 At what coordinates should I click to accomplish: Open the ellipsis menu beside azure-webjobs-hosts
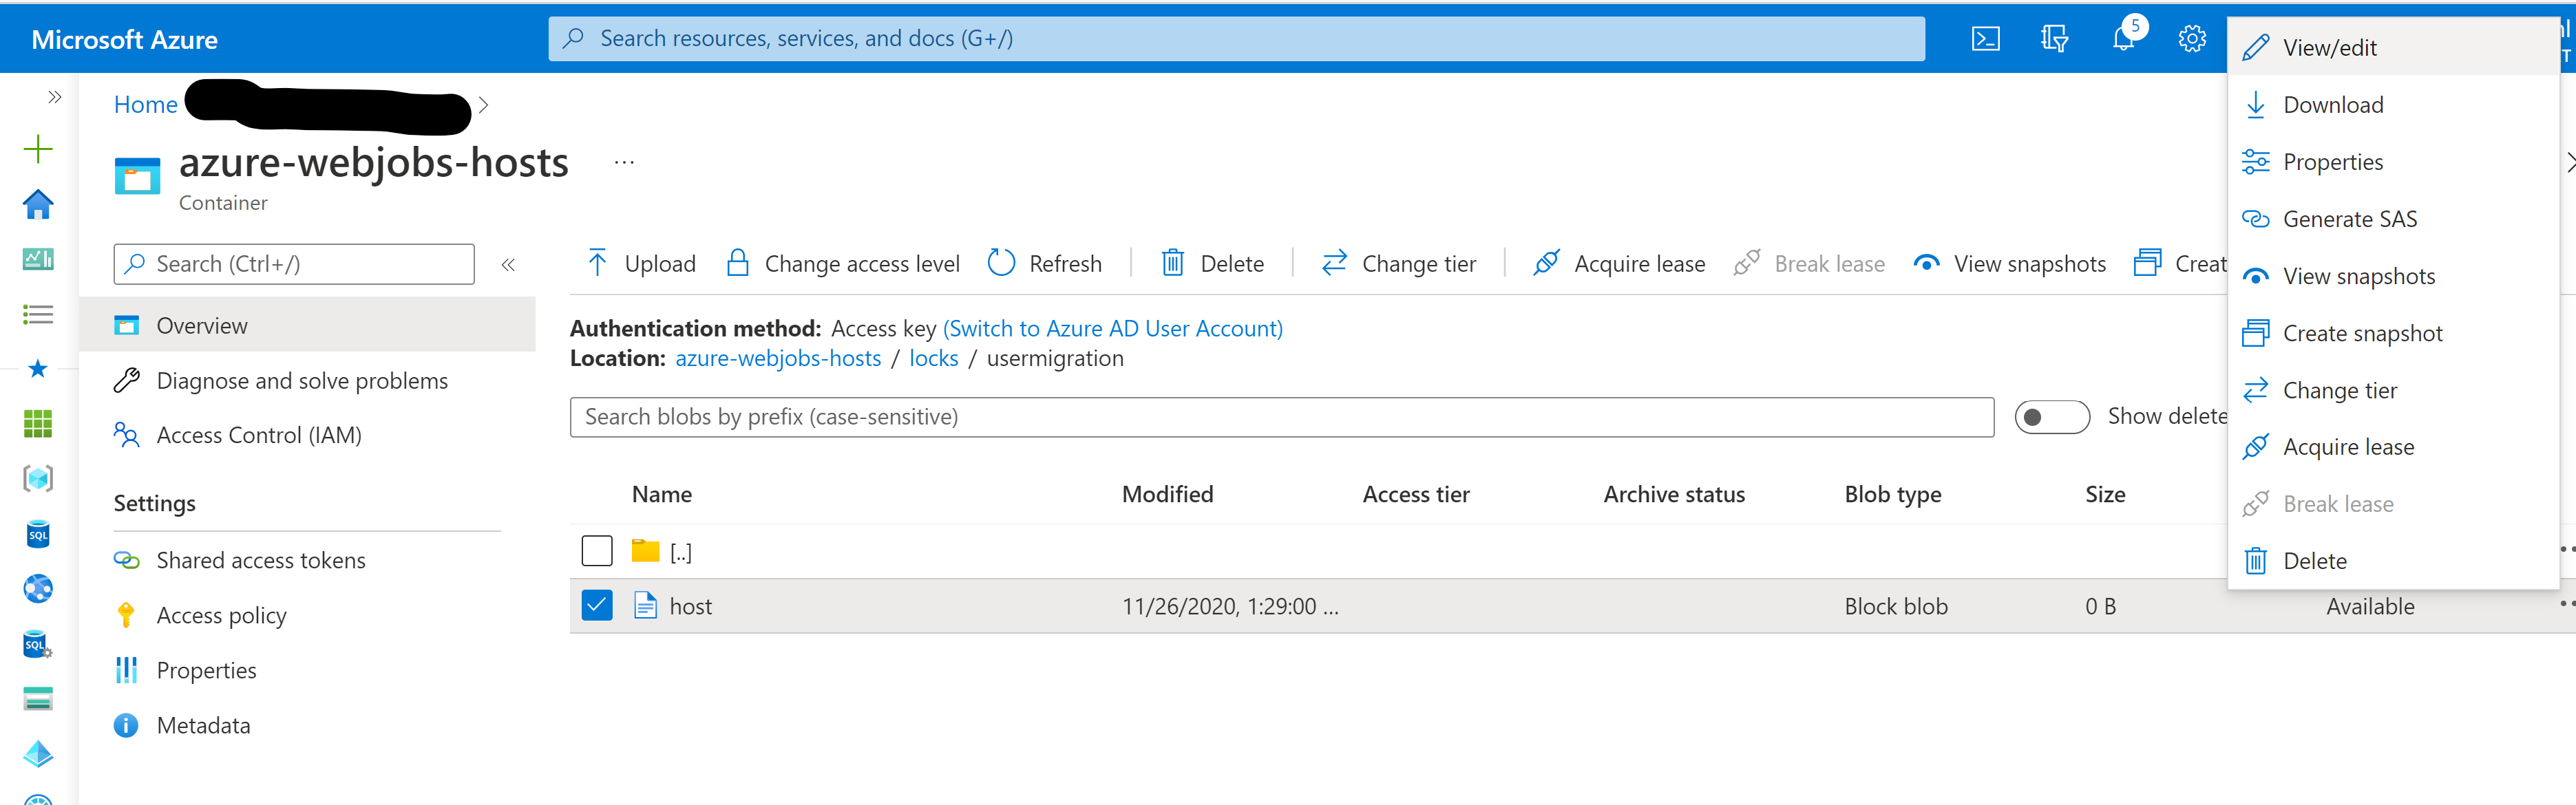[x=624, y=163]
